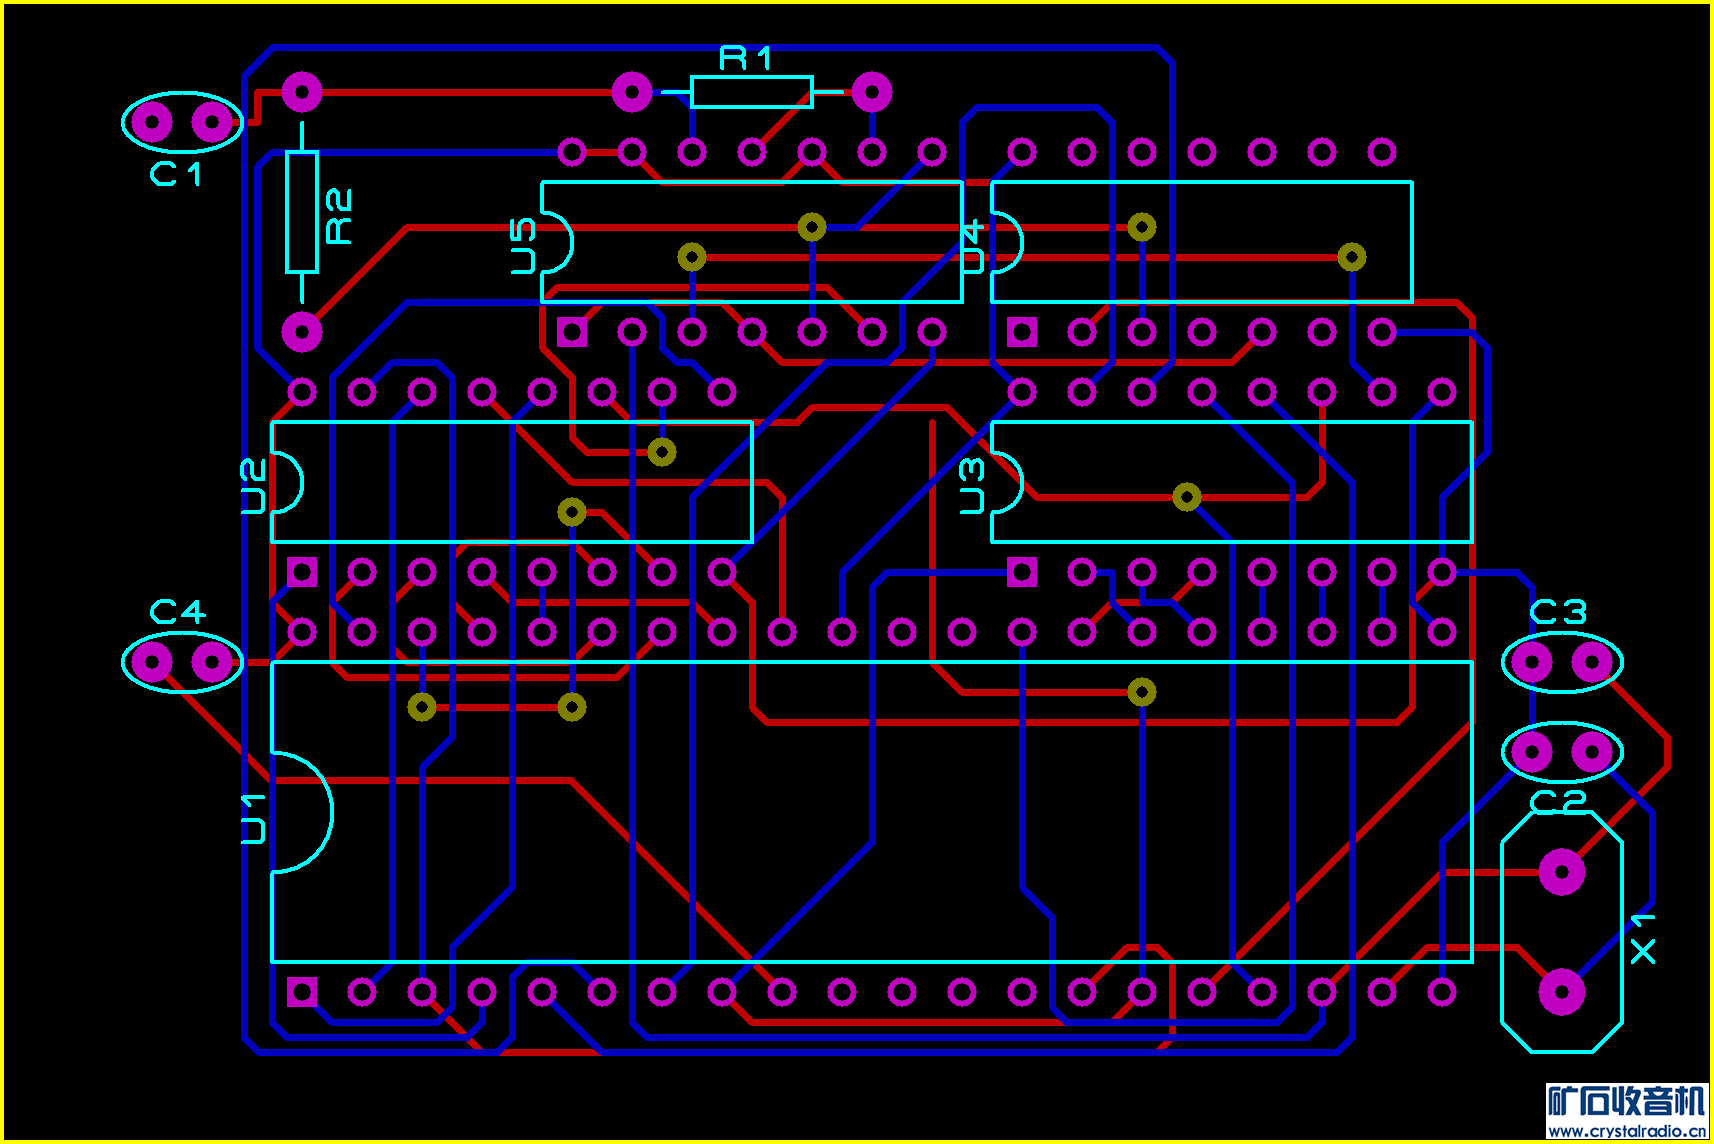
Task: Click the R1 designator label
Action: pyautogui.click(x=746, y=59)
